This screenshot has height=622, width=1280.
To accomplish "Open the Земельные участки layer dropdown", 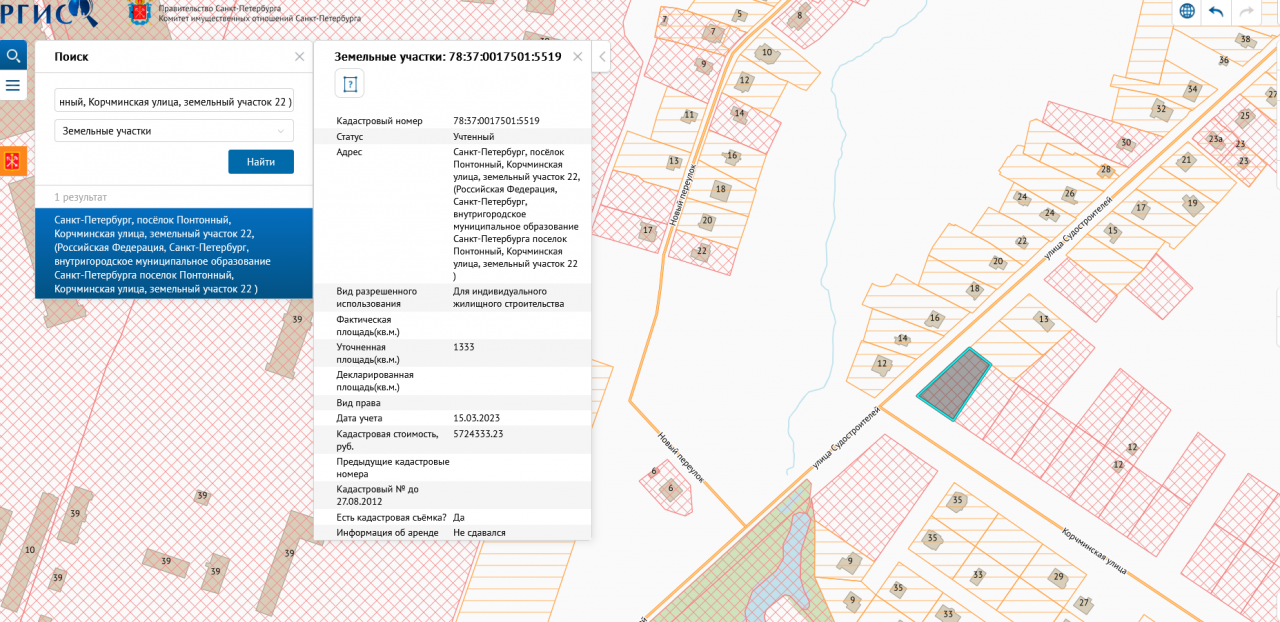I will tap(174, 131).
